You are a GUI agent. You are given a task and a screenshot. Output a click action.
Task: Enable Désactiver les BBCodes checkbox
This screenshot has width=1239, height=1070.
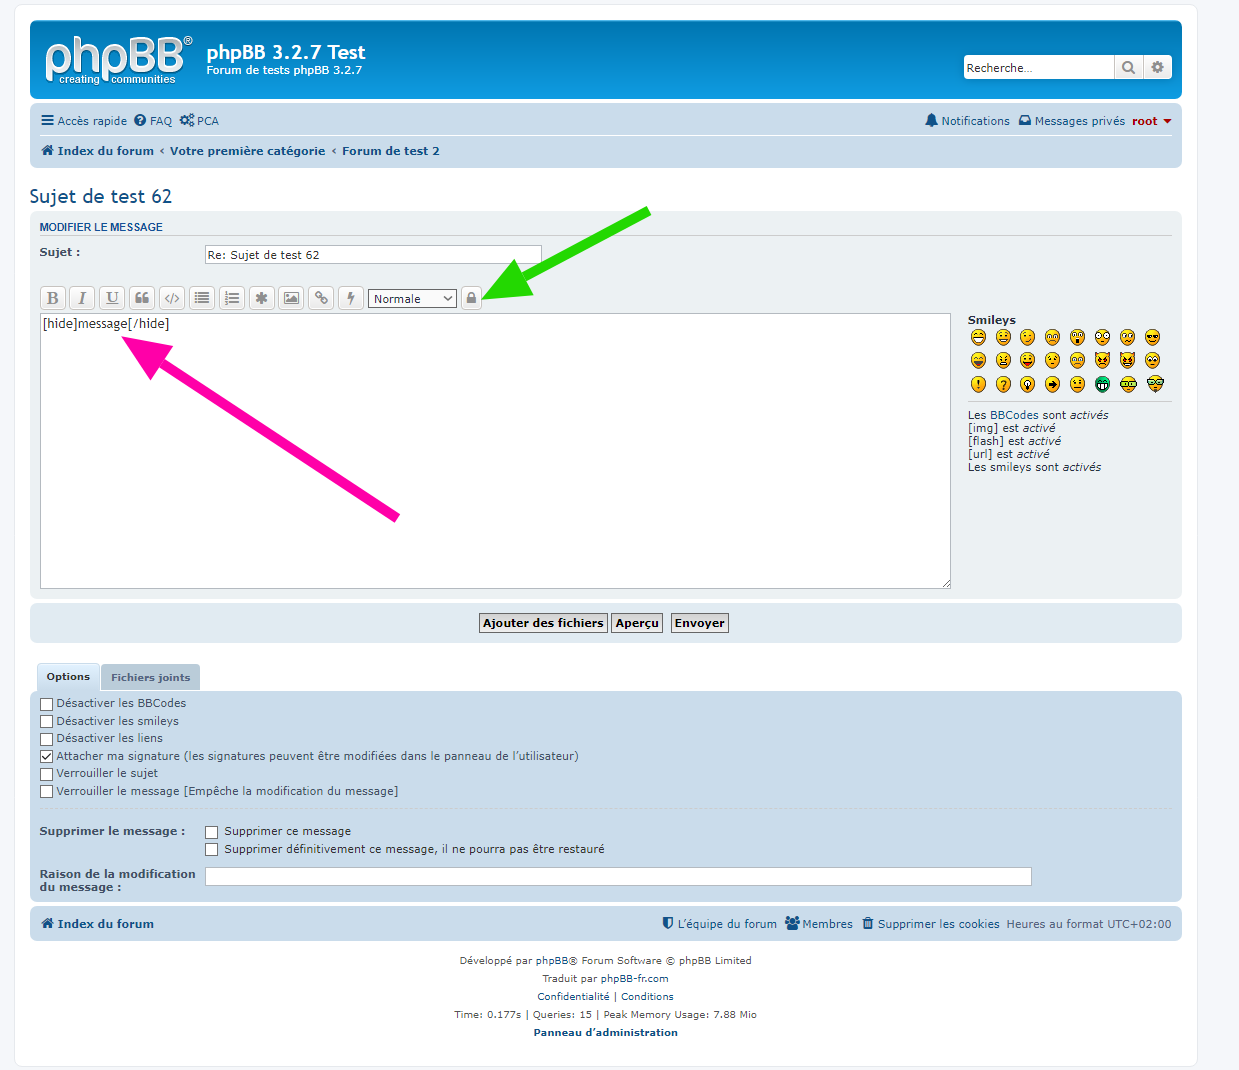coord(46,704)
